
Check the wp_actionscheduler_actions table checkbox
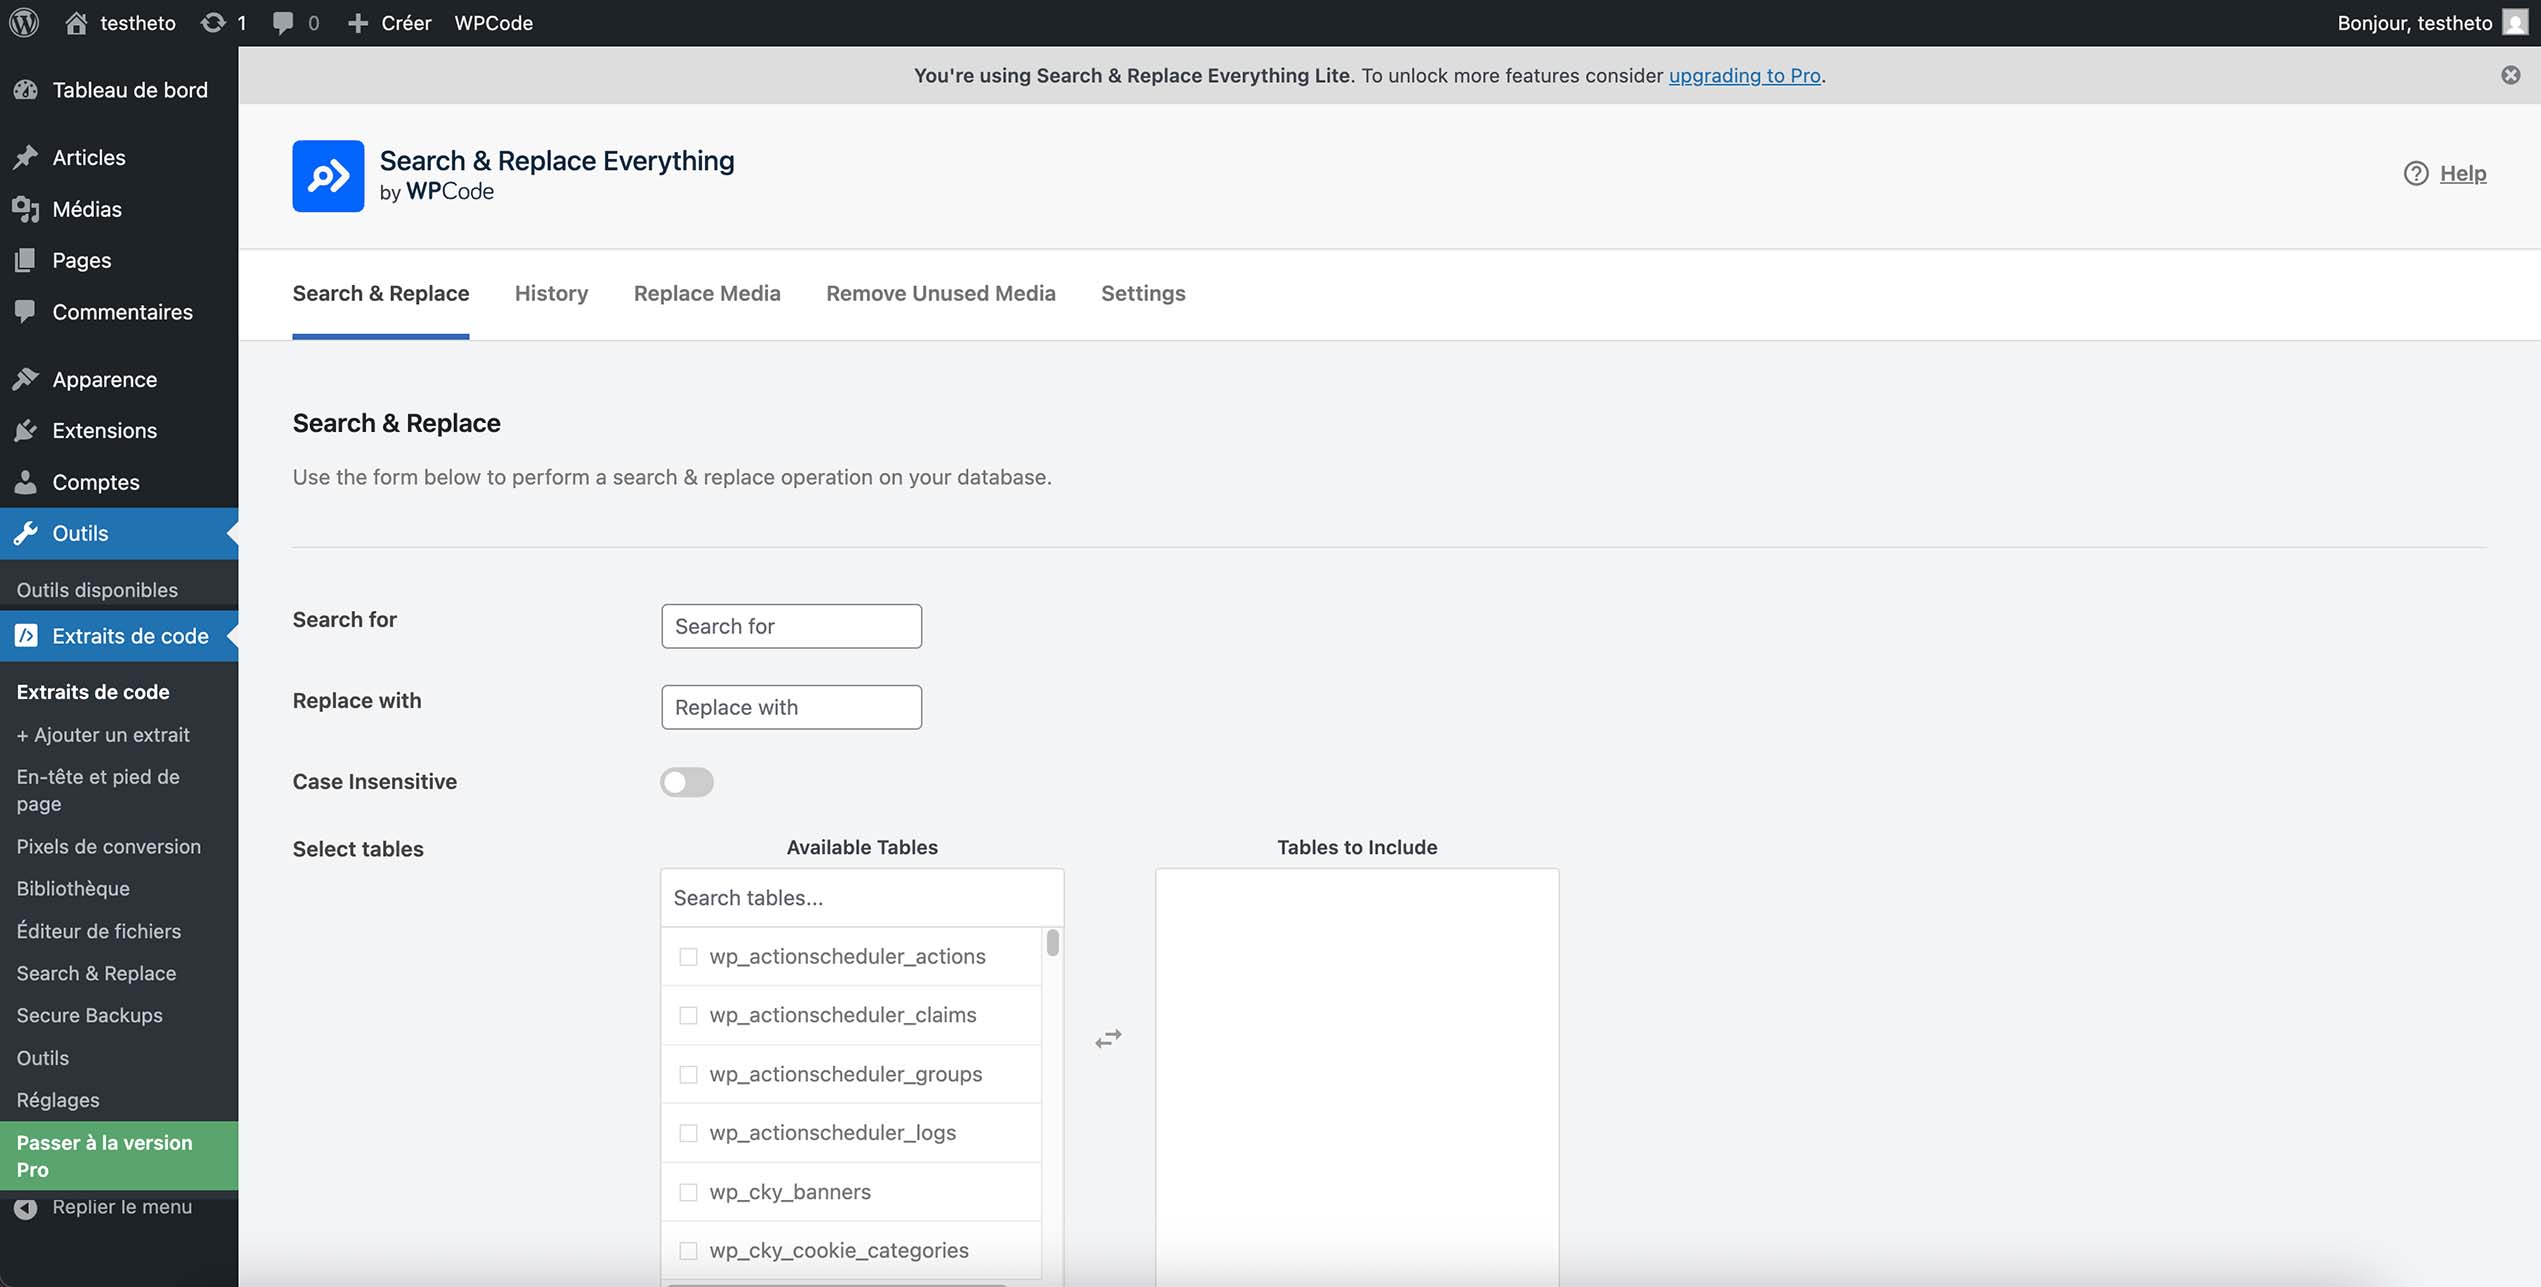click(x=688, y=956)
